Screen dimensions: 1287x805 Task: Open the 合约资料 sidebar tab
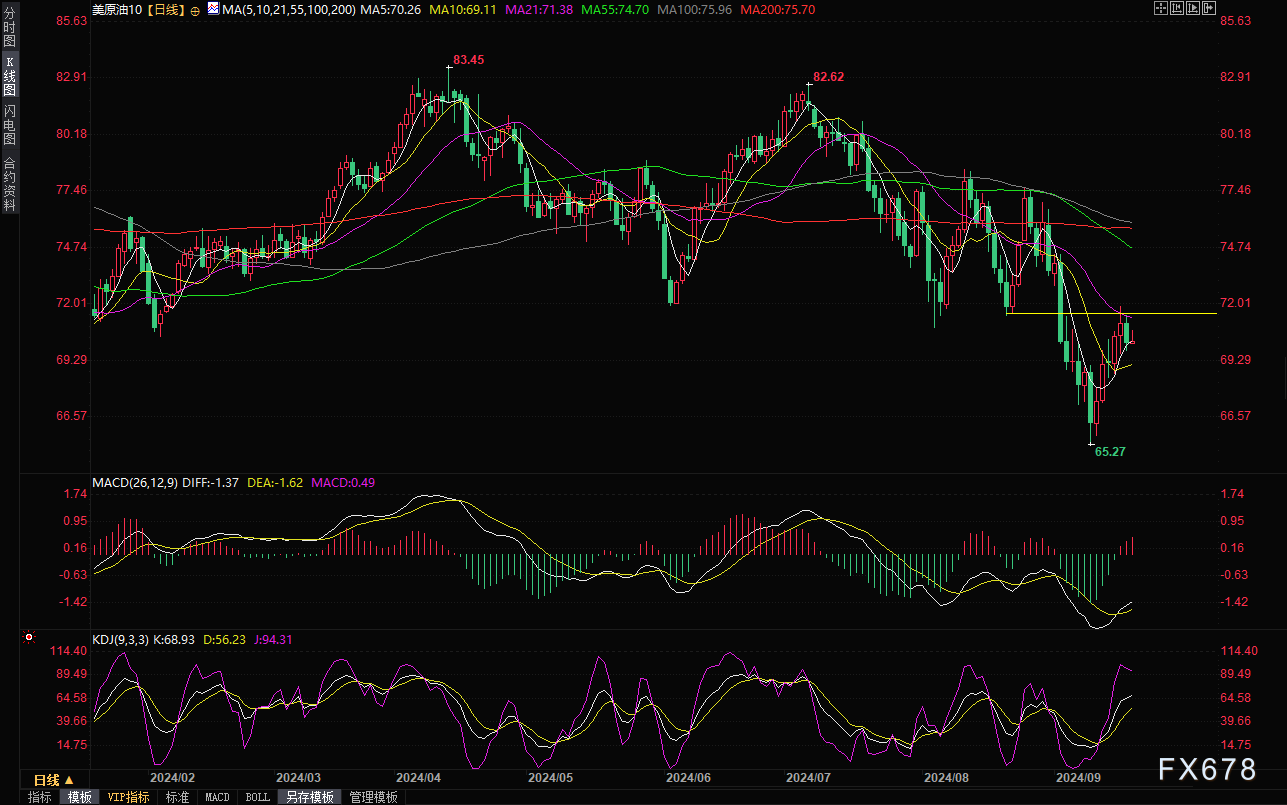10,183
